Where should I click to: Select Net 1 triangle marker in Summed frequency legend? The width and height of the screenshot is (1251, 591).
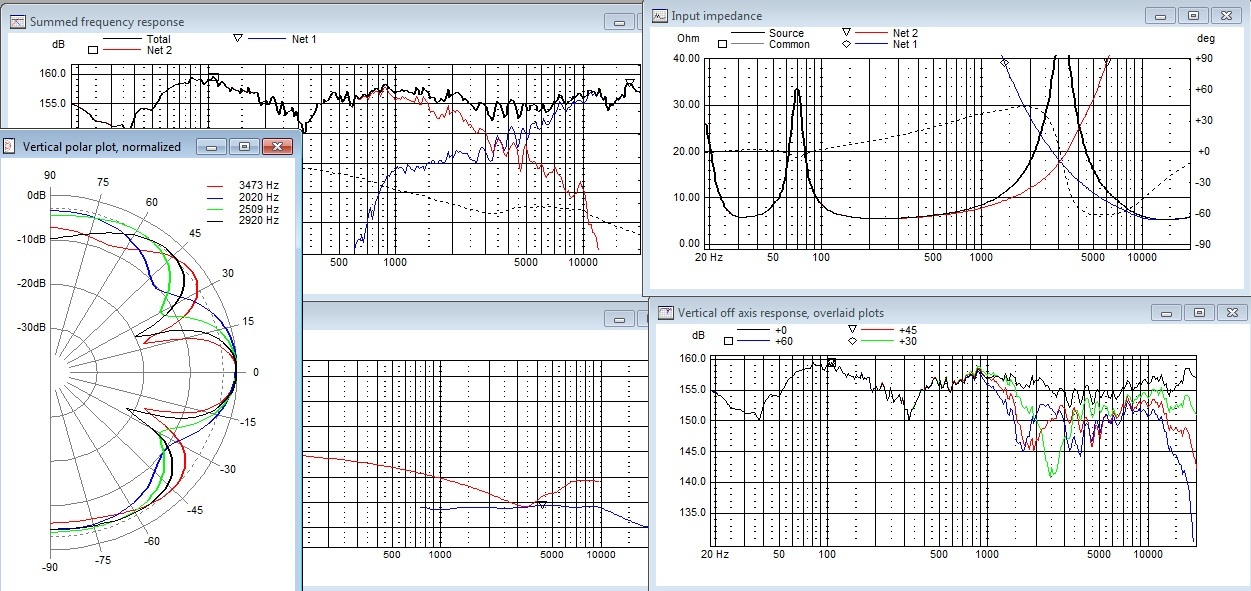pos(238,39)
